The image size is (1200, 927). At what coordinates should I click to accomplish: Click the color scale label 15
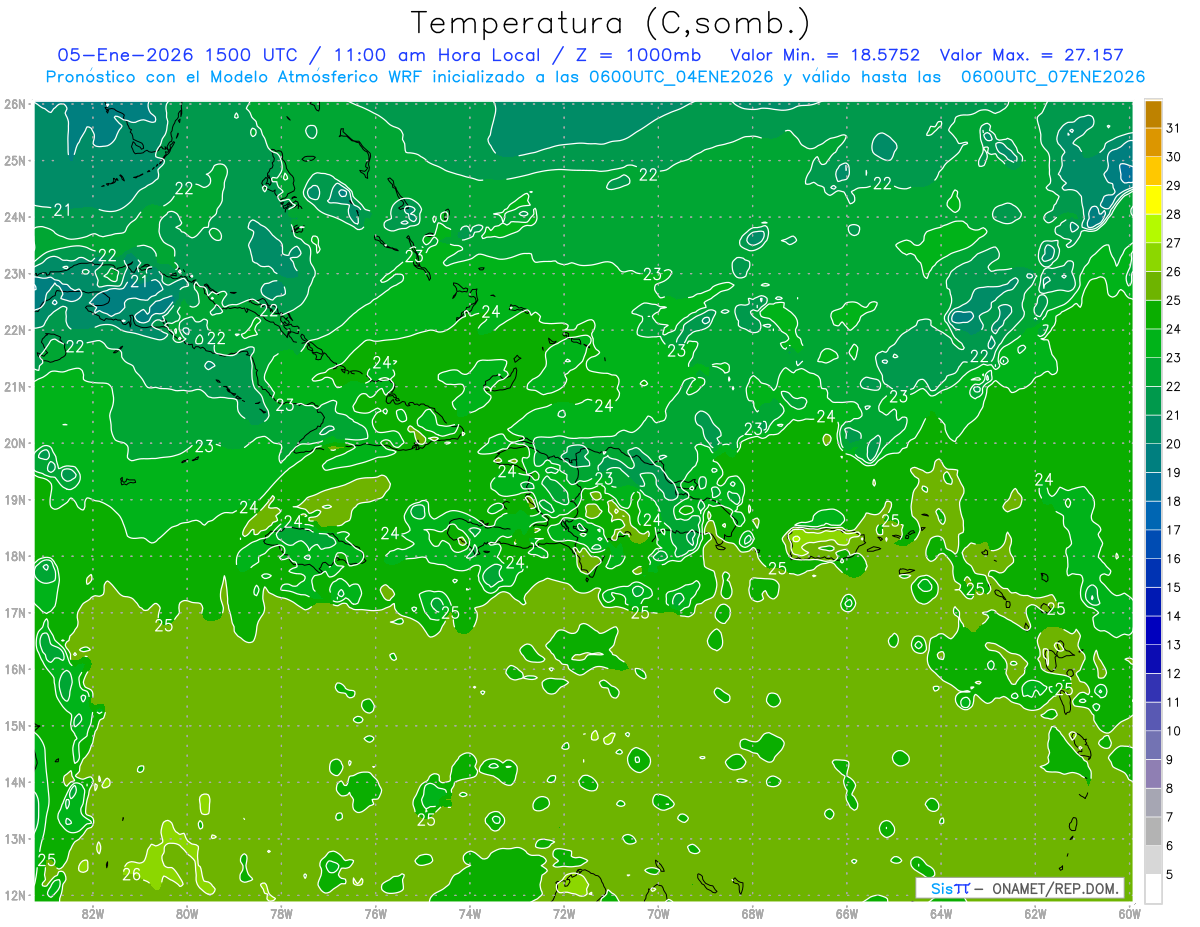1173,587
